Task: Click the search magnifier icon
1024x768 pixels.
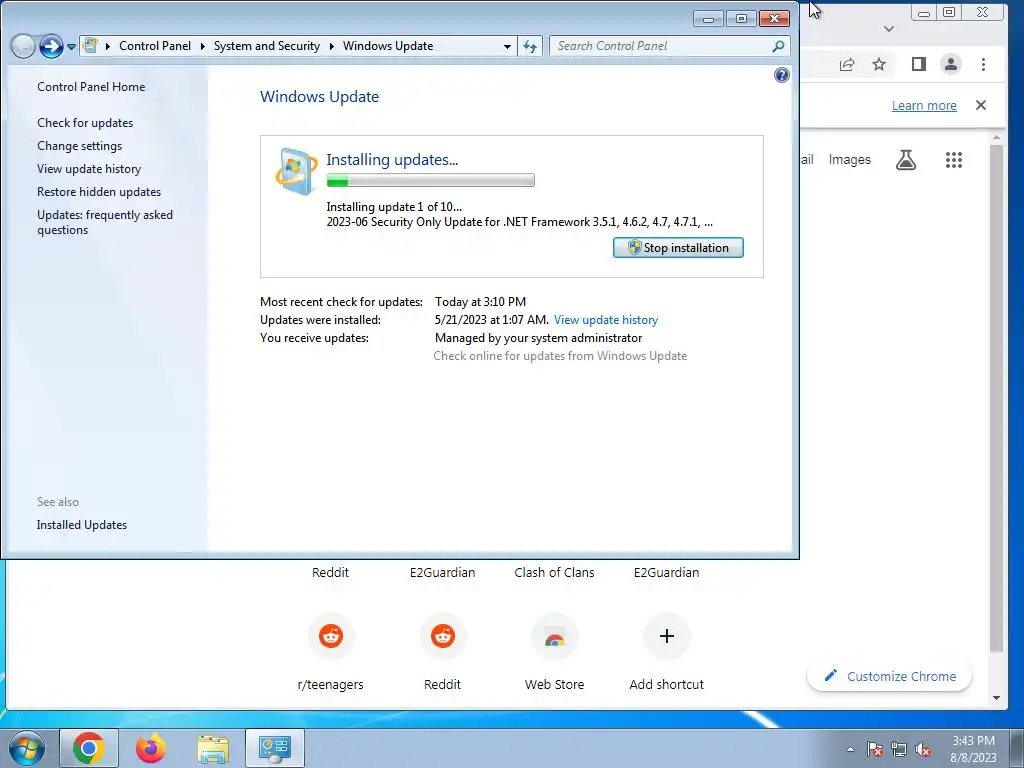Action: tap(778, 46)
